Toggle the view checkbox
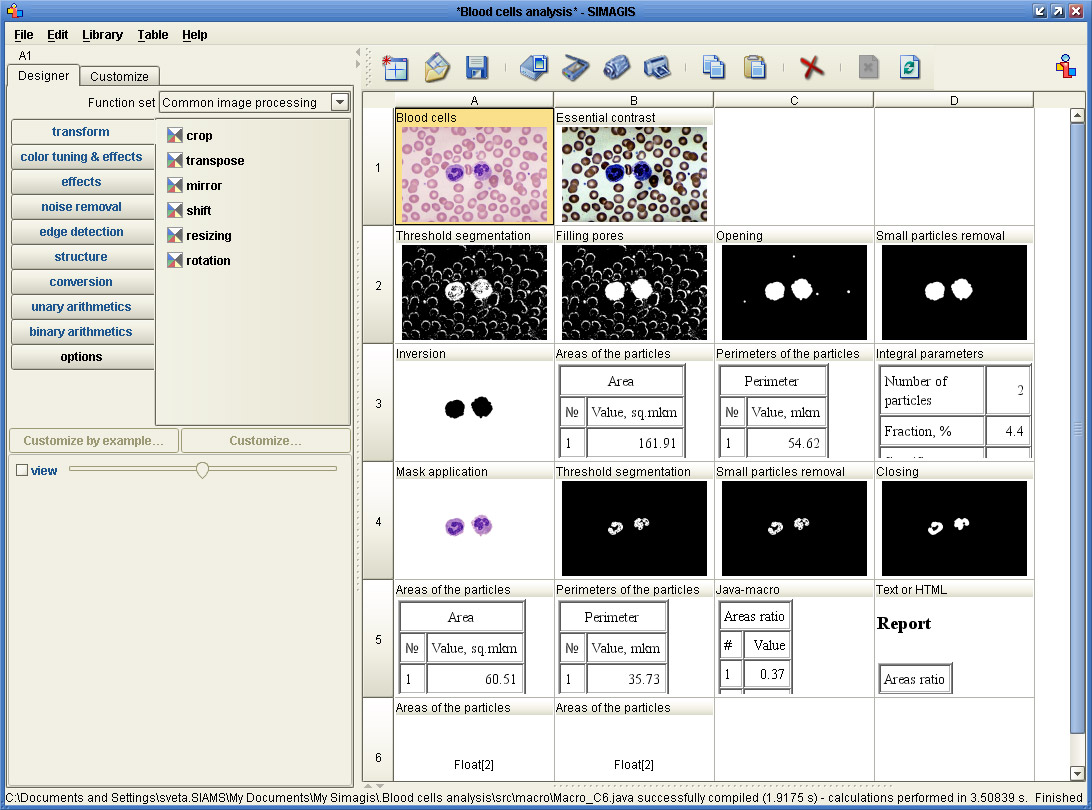 [22, 470]
